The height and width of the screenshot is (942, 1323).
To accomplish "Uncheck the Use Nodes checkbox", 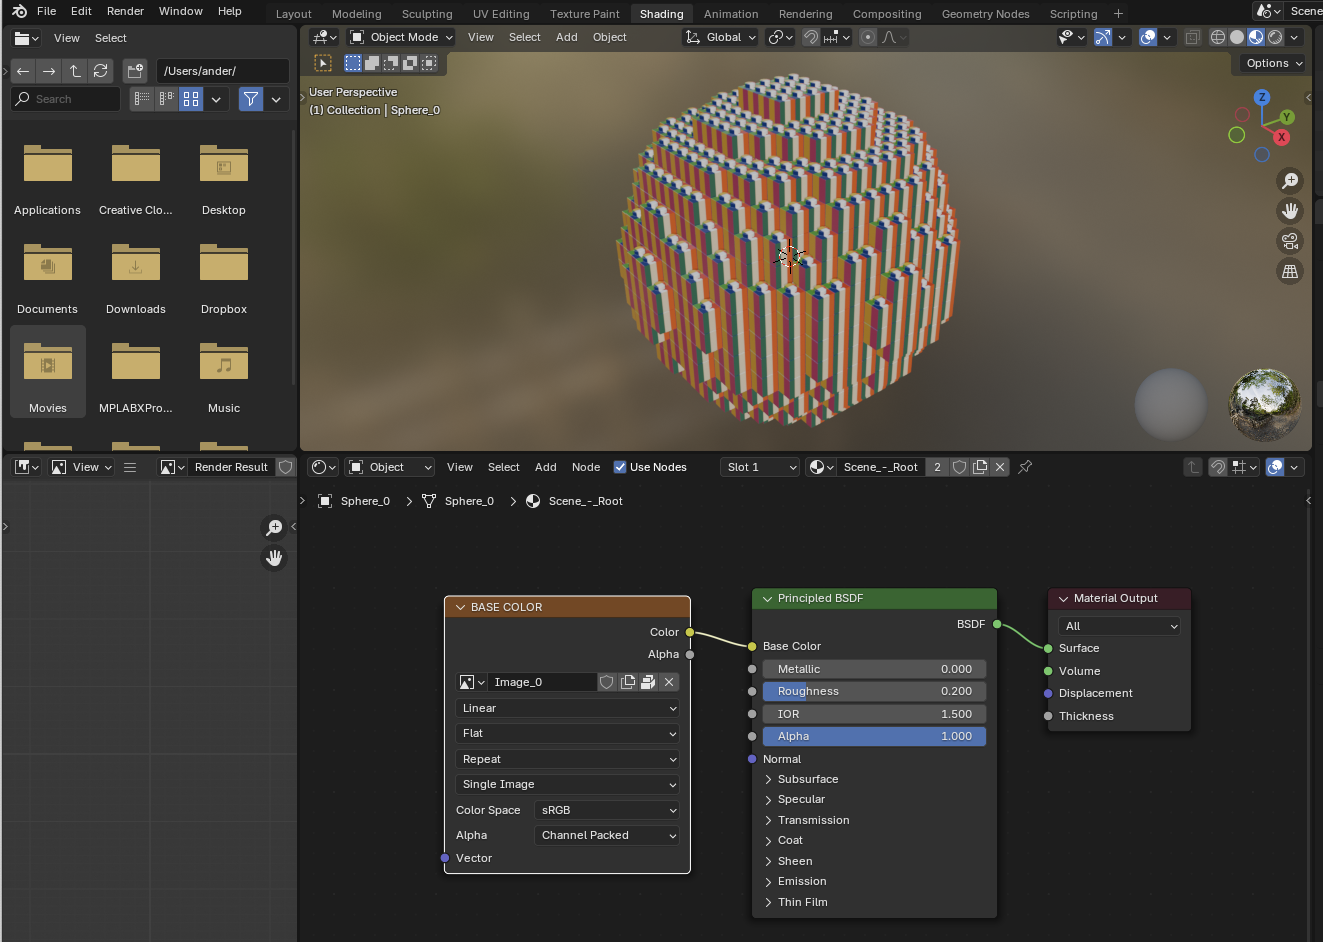I will pos(620,467).
